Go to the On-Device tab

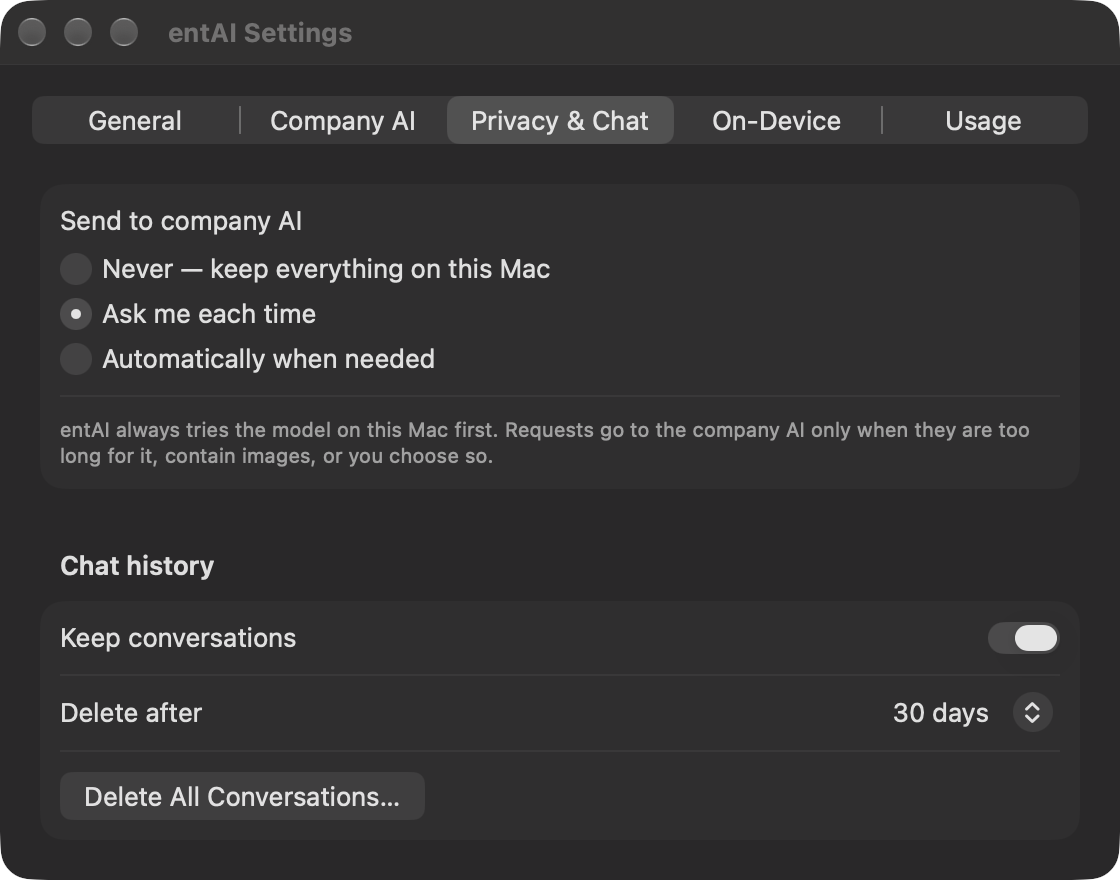pyautogui.click(x=776, y=121)
